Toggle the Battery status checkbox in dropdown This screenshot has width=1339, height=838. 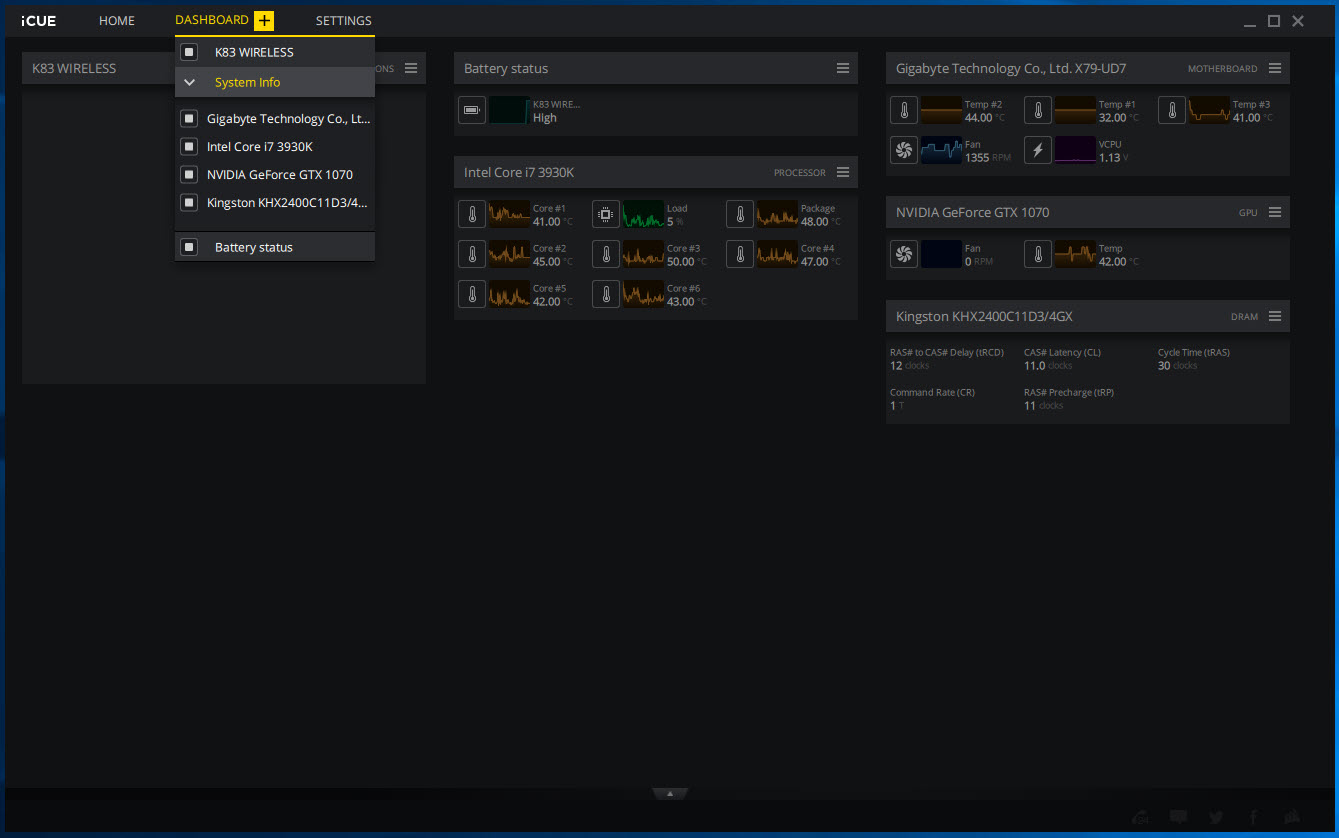click(x=189, y=247)
